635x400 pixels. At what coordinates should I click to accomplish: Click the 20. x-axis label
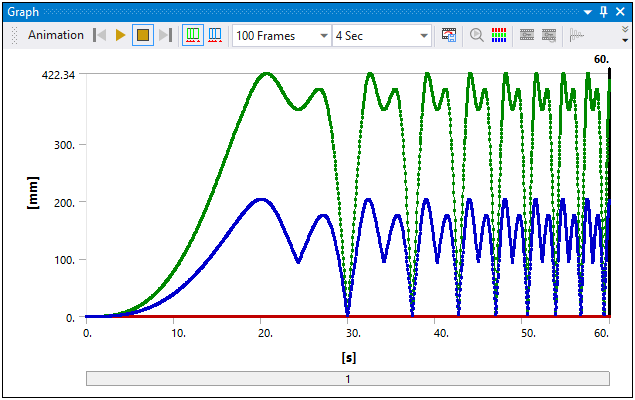click(265, 333)
